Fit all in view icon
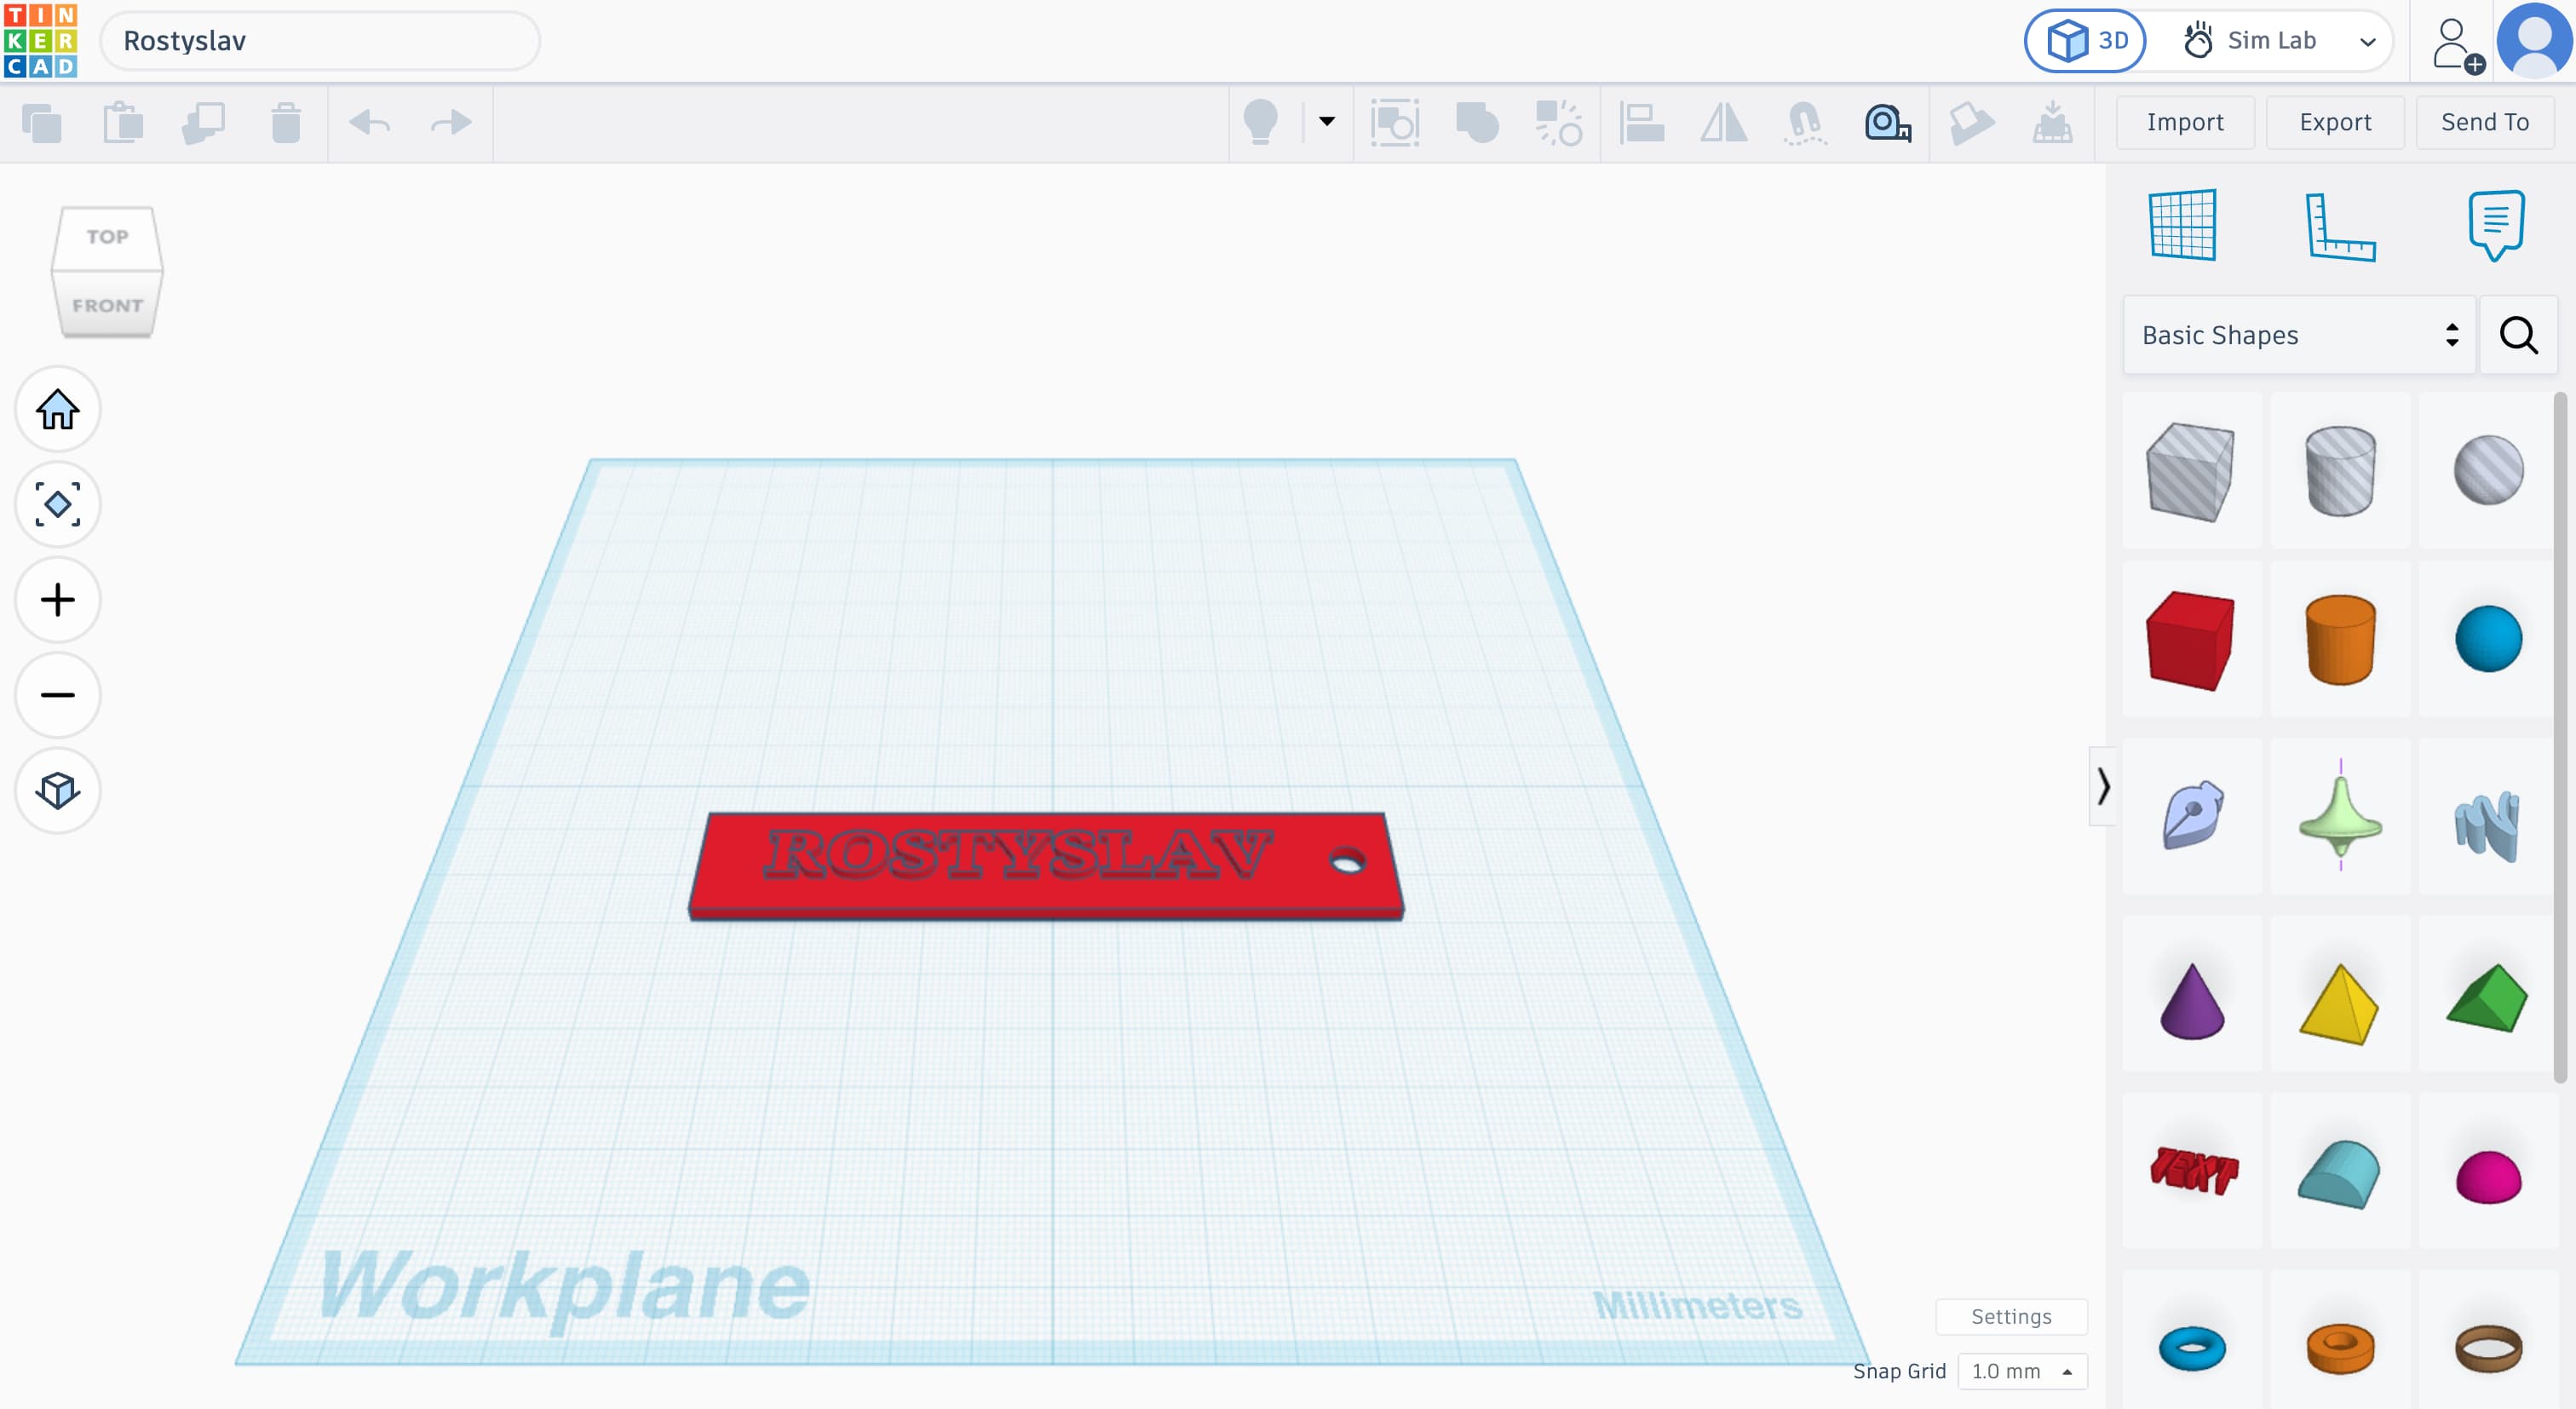 pos(58,505)
